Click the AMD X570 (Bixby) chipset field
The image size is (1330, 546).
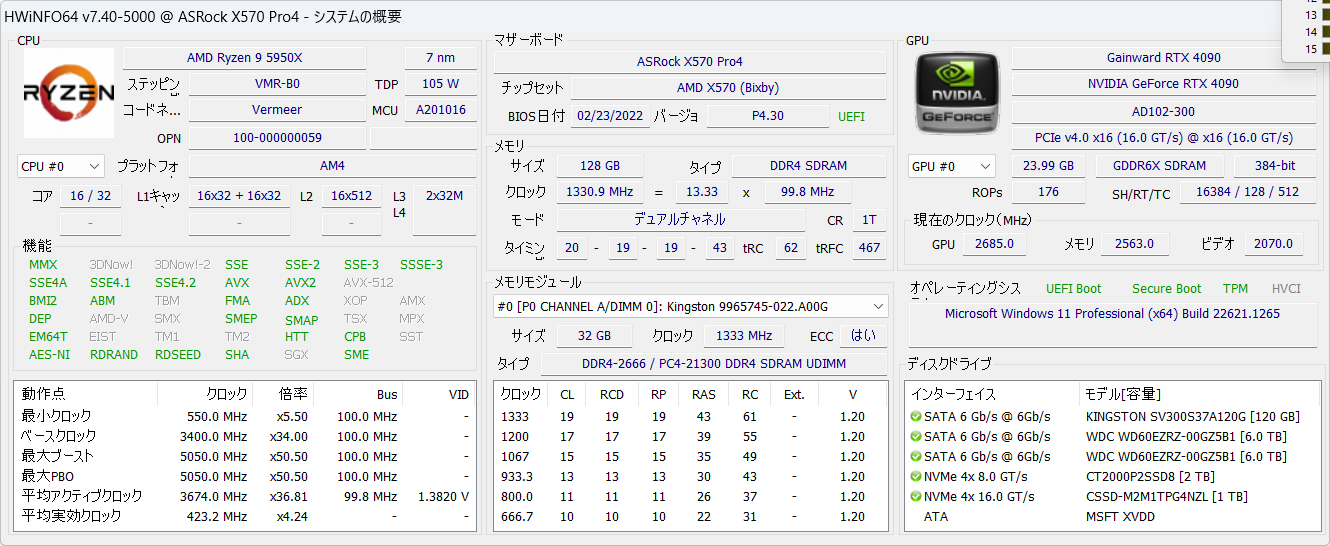click(x=727, y=88)
